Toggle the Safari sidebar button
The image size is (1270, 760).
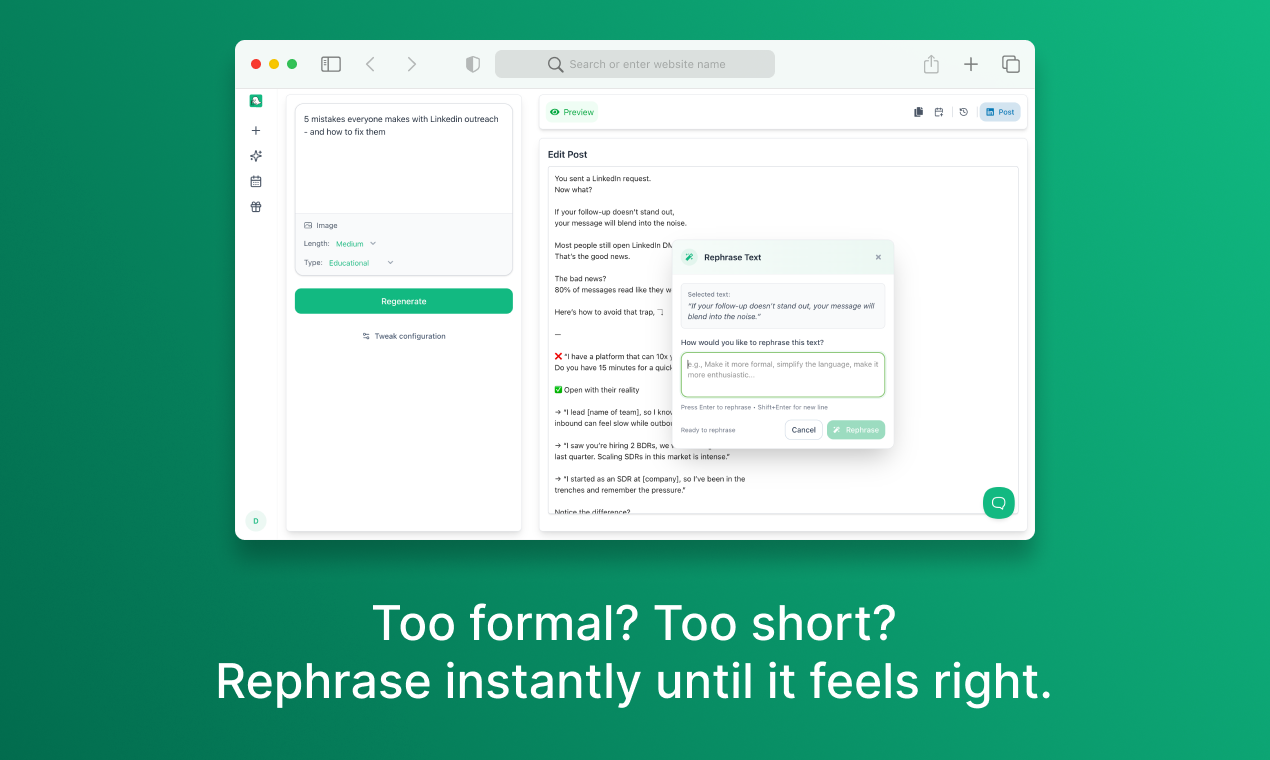pyautogui.click(x=331, y=64)
